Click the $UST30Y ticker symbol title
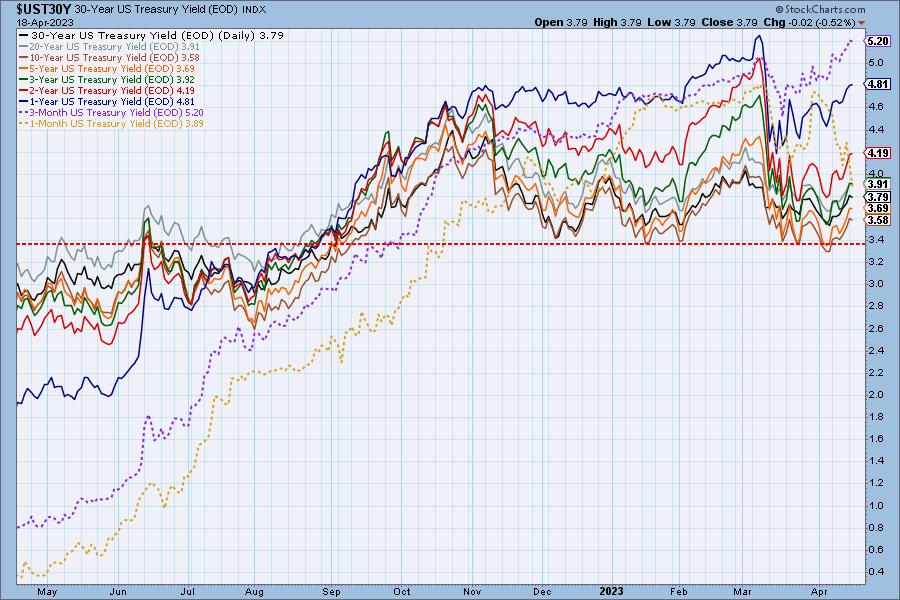The height and width of the screenshot is (600, 900). coord(44,10)
